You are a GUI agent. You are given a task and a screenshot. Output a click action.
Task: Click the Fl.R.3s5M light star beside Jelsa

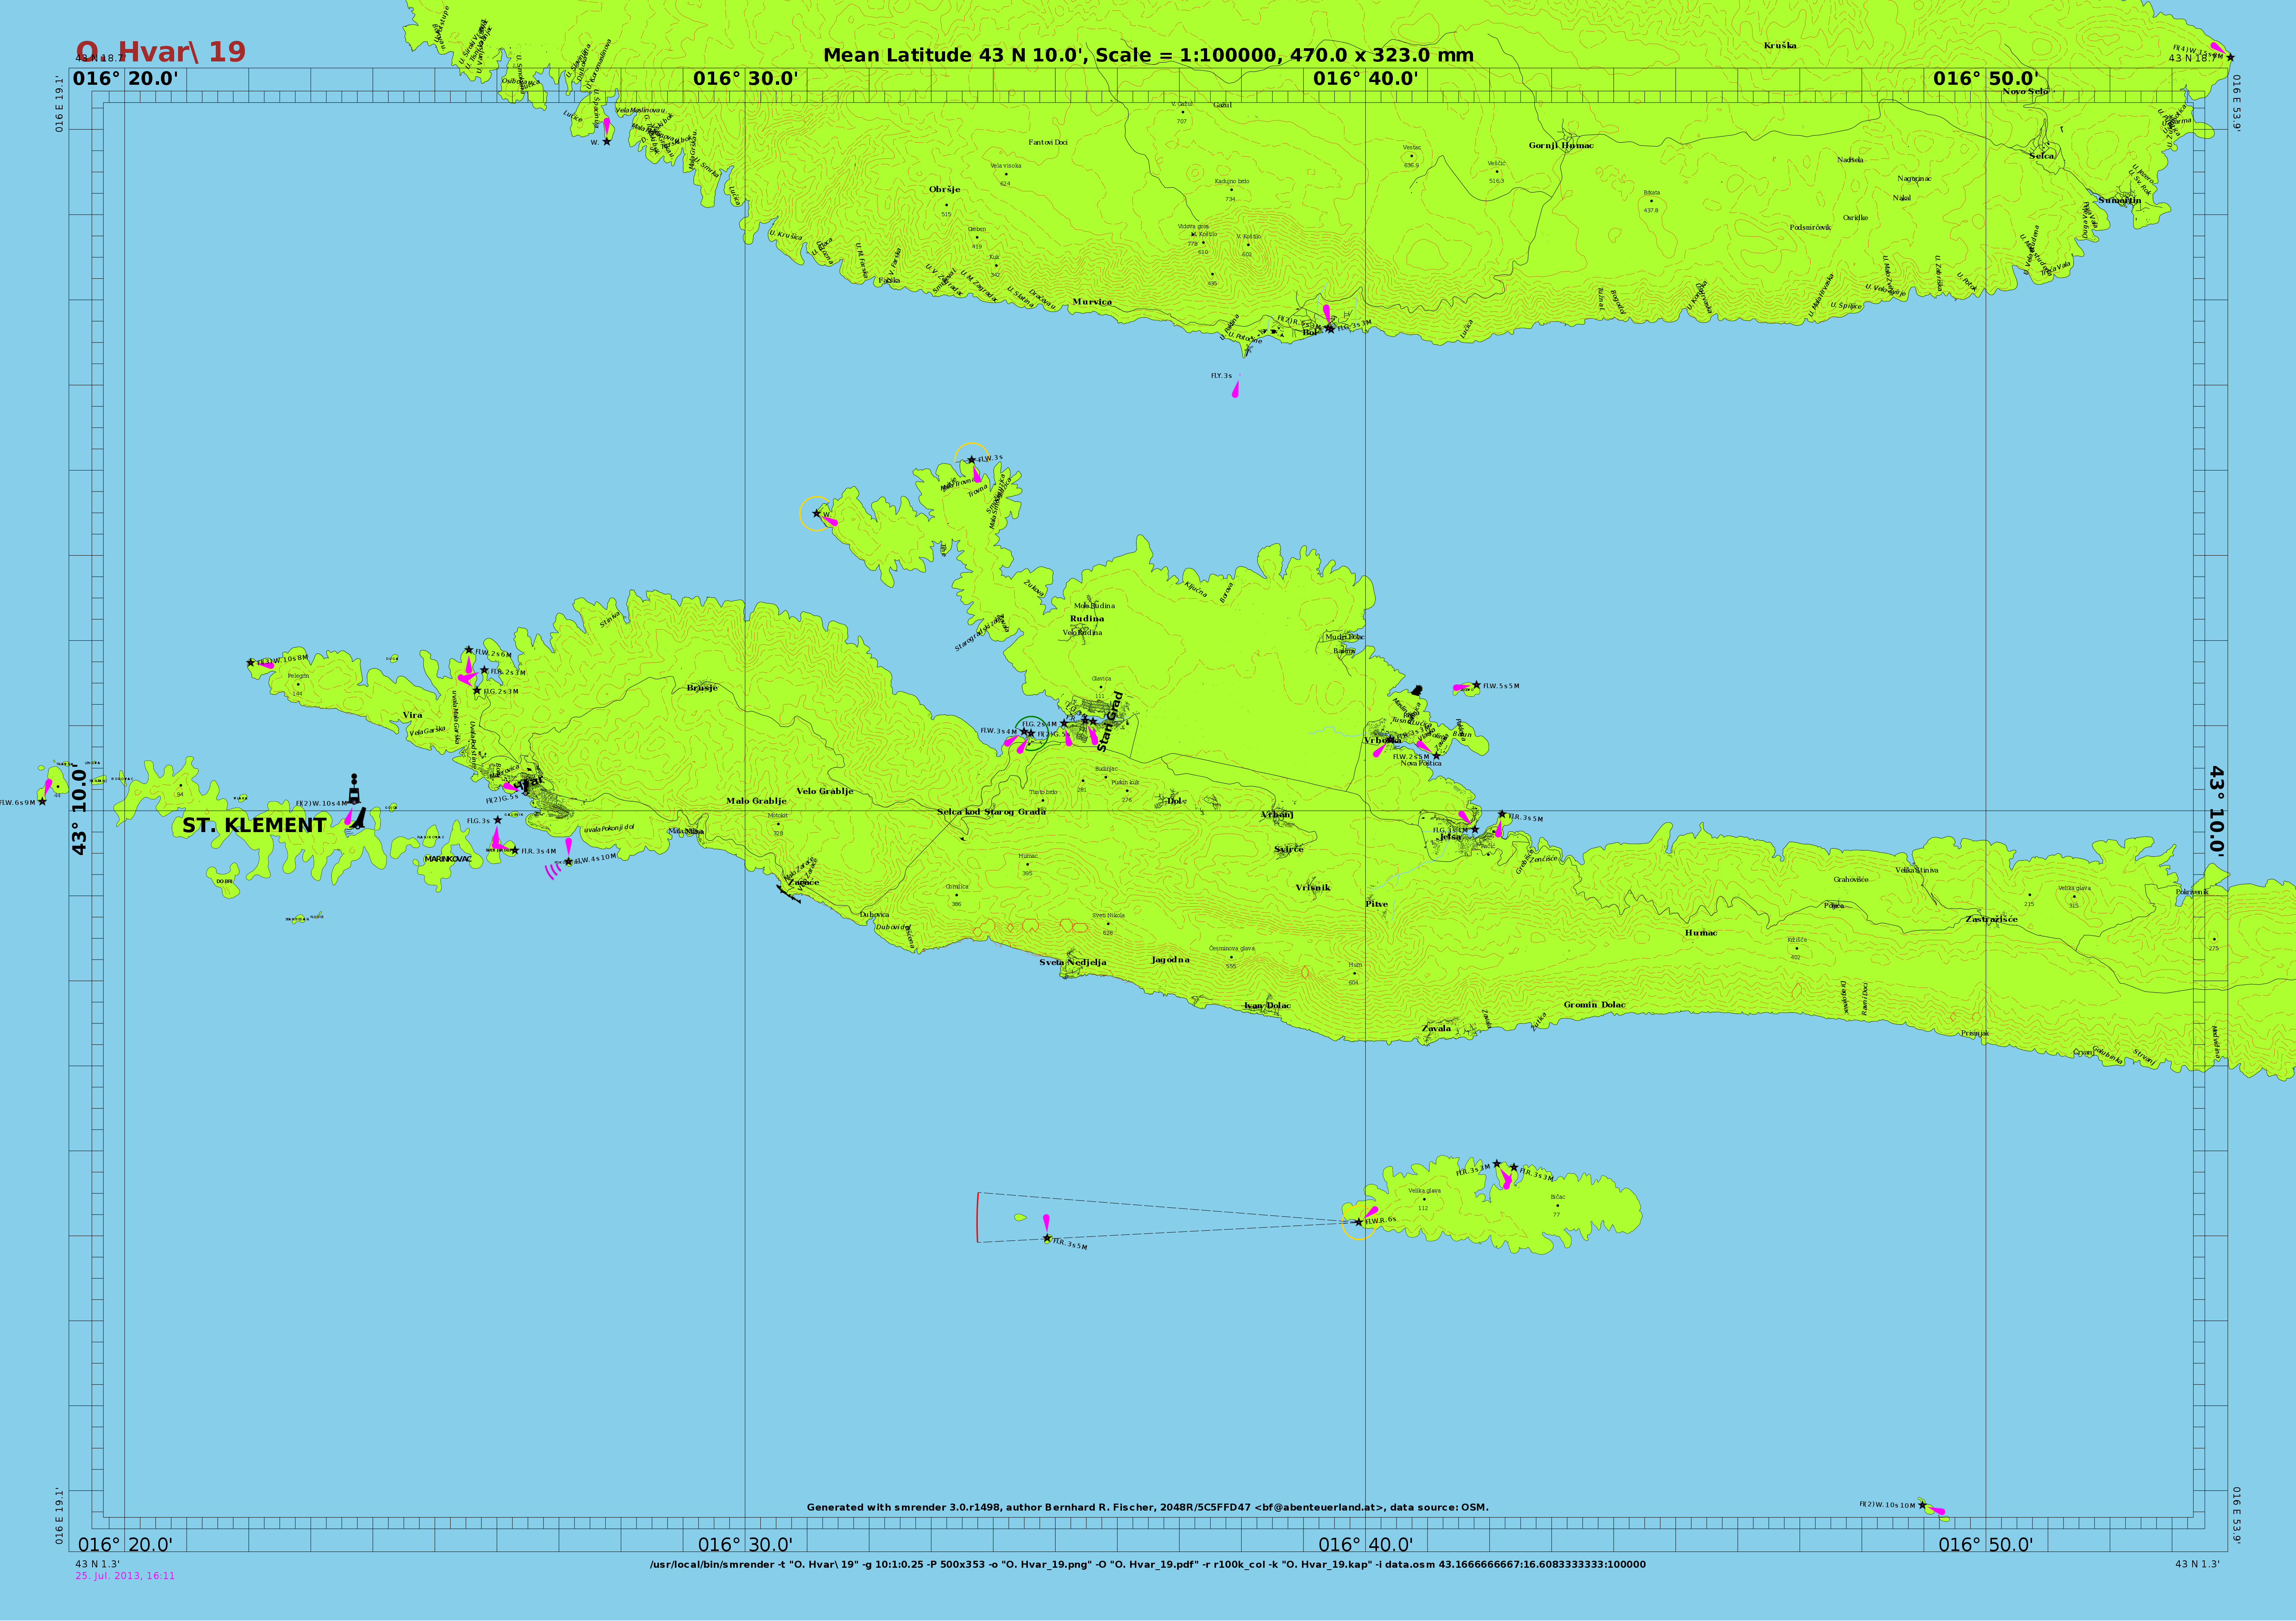point(1502,814)
